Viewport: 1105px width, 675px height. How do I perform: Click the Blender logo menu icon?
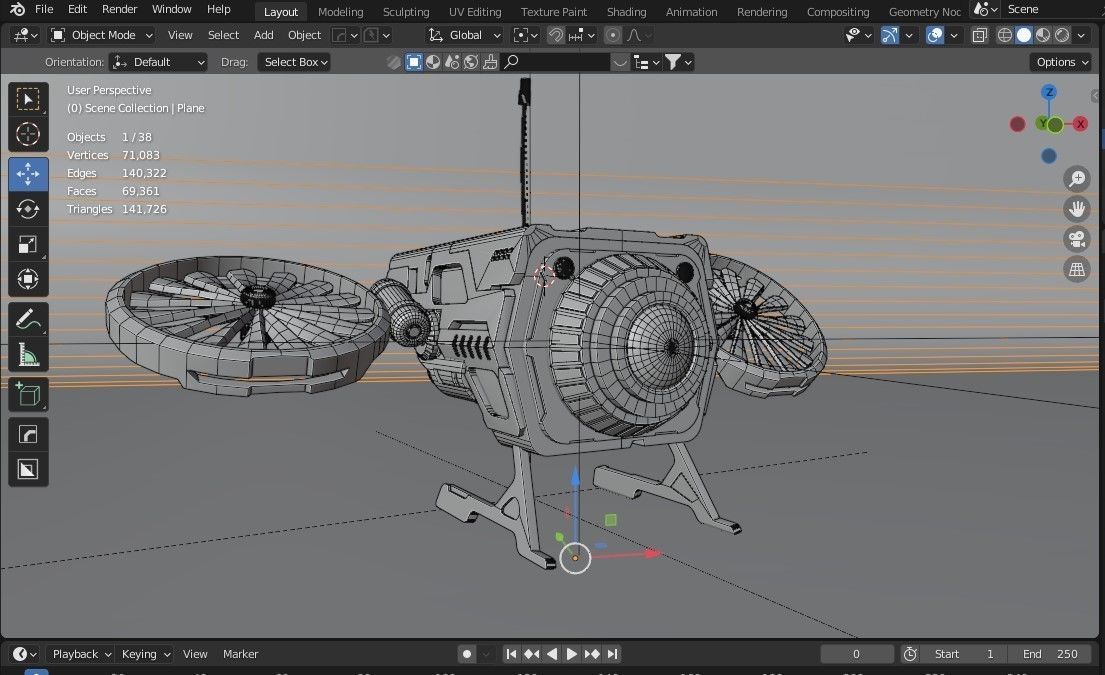tap(17, 9)
